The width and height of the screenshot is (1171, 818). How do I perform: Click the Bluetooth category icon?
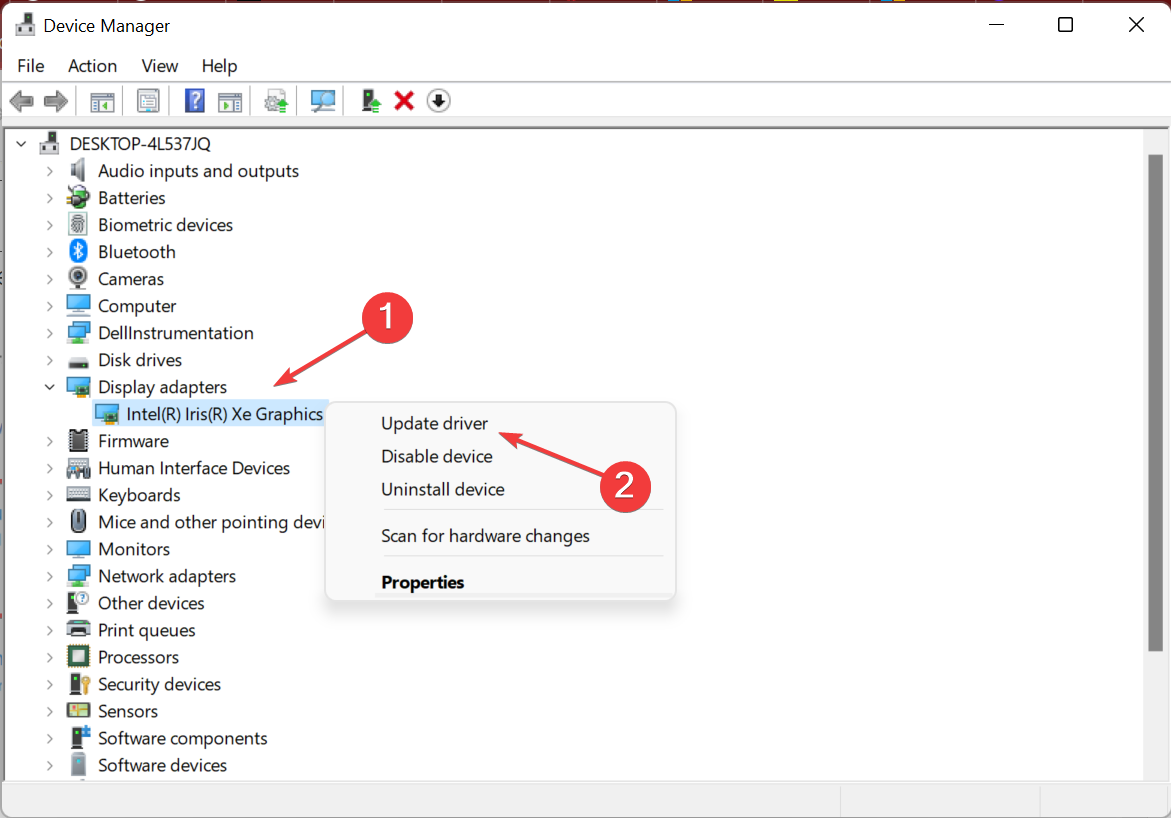[78, 252]
